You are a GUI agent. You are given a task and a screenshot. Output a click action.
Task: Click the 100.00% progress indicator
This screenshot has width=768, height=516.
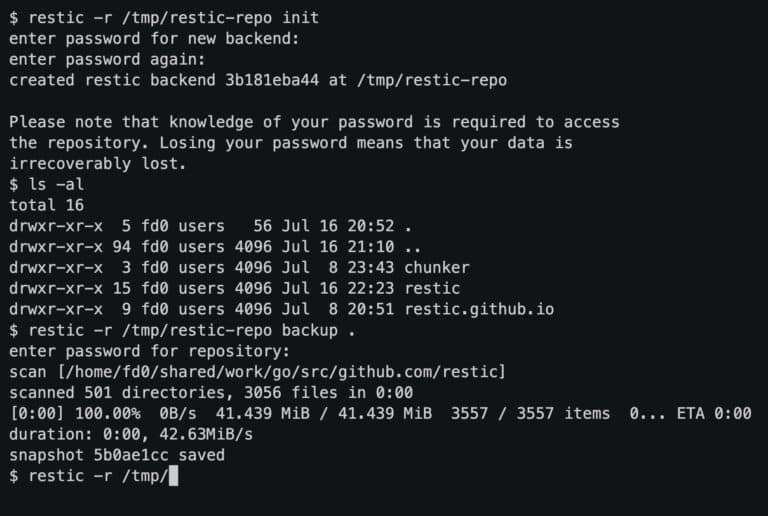(108, 414)
